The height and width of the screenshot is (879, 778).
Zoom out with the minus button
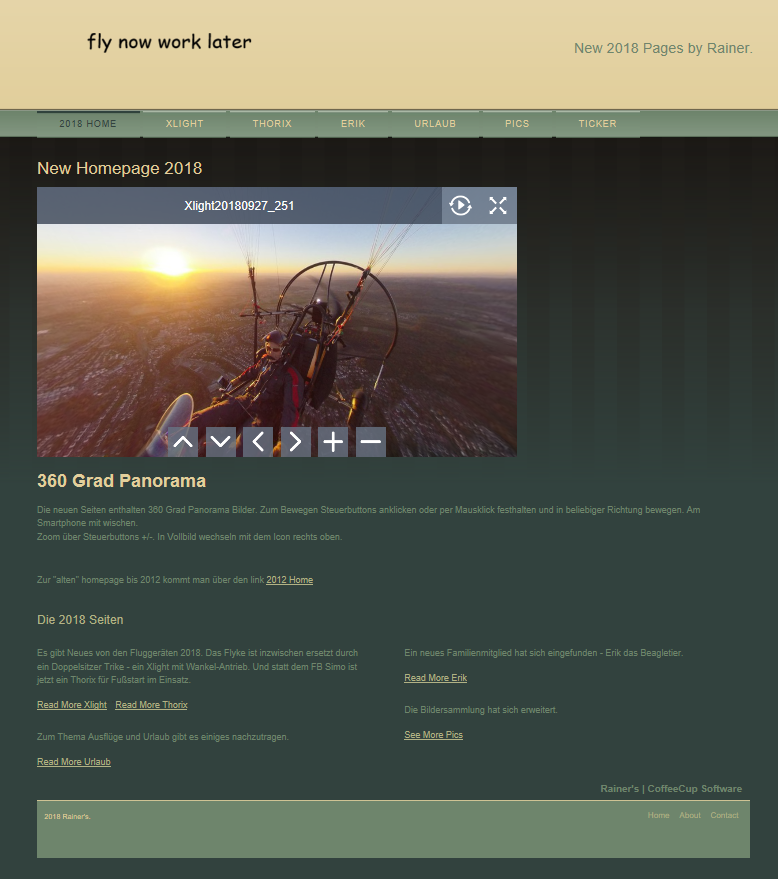pyautogui.click(x=371, y=442)
